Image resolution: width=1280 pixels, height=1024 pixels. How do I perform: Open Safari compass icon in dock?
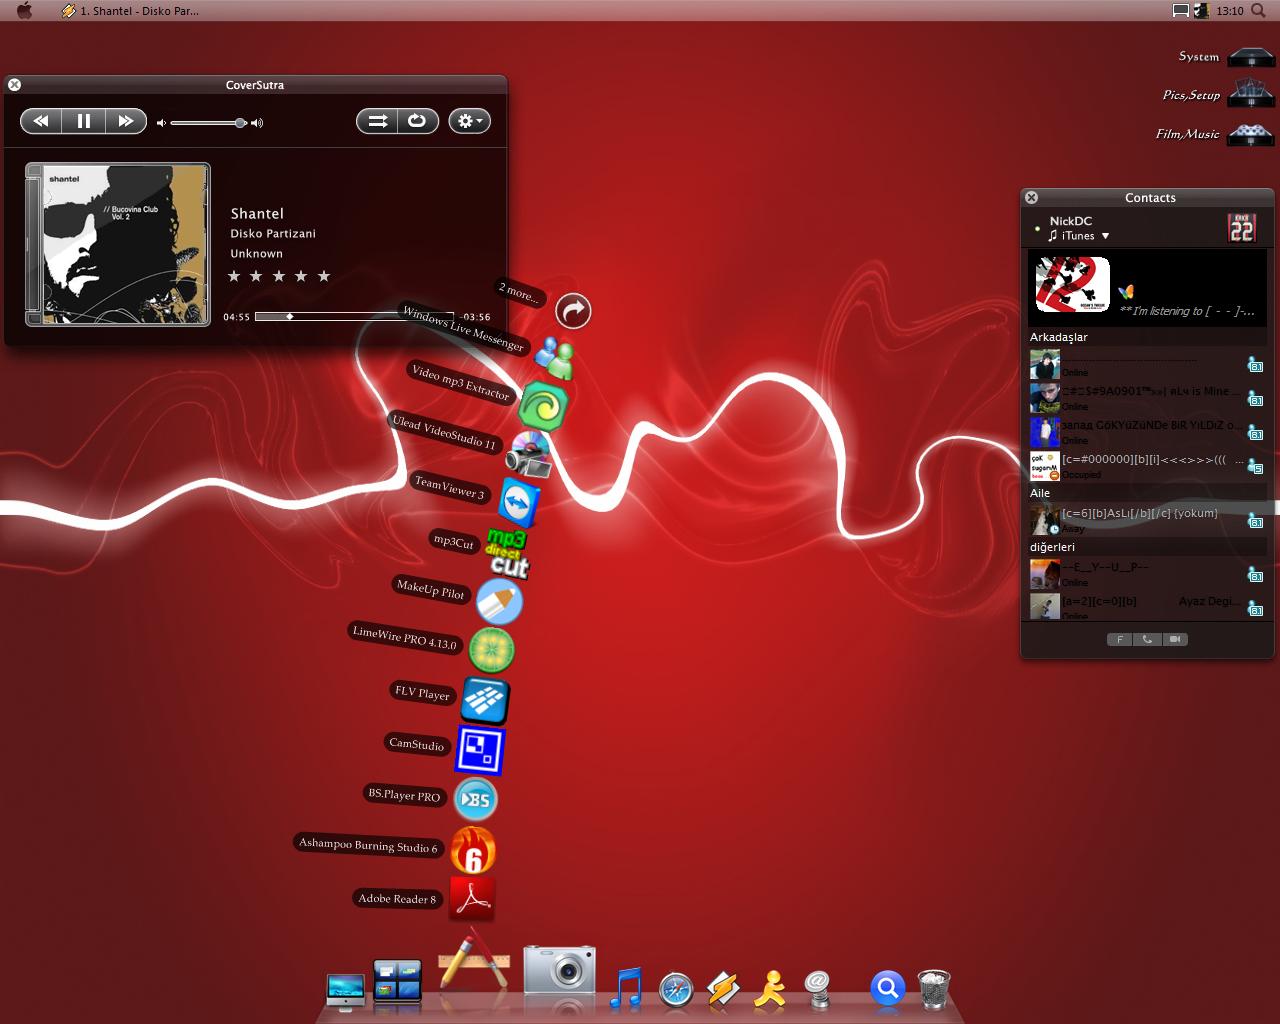point(676,989)
